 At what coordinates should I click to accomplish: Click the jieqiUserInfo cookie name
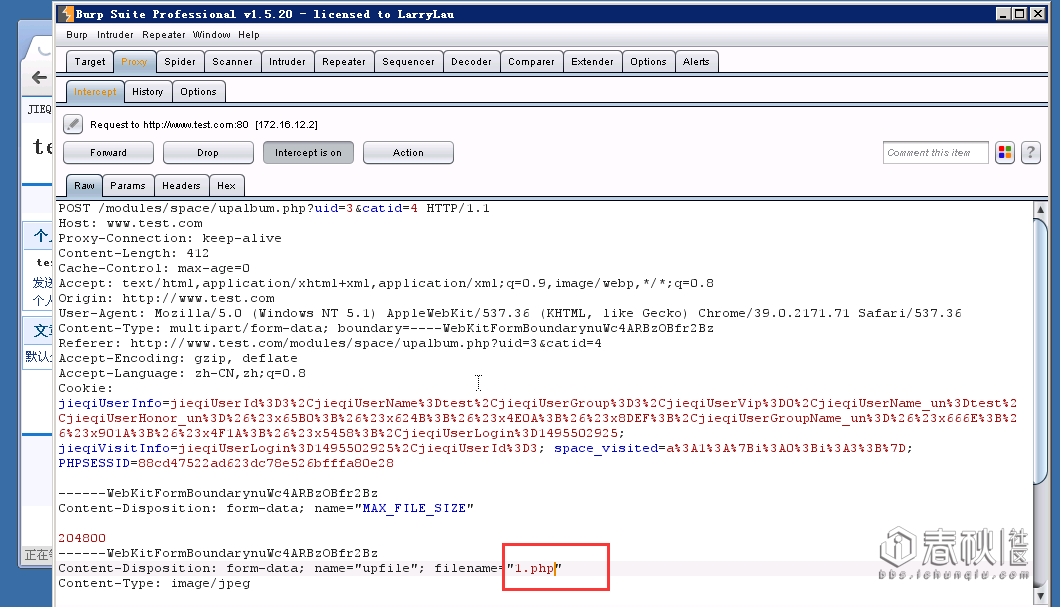coord(110,404)
